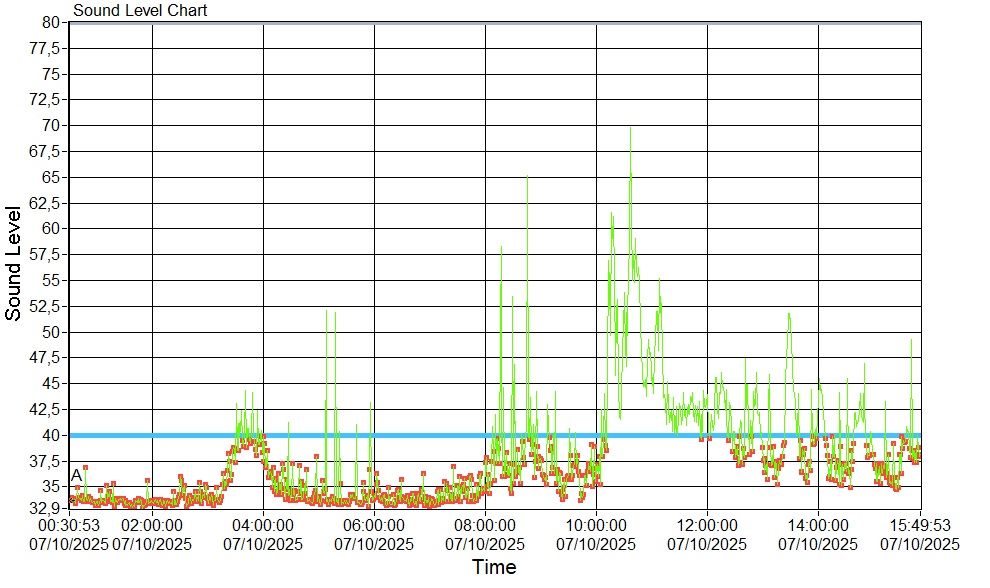The width and height of the screenshot is (990, 588).
Task: Click the vertical "Sound Level" axis label
Action: pyautogui.click(x=14, y=263)
